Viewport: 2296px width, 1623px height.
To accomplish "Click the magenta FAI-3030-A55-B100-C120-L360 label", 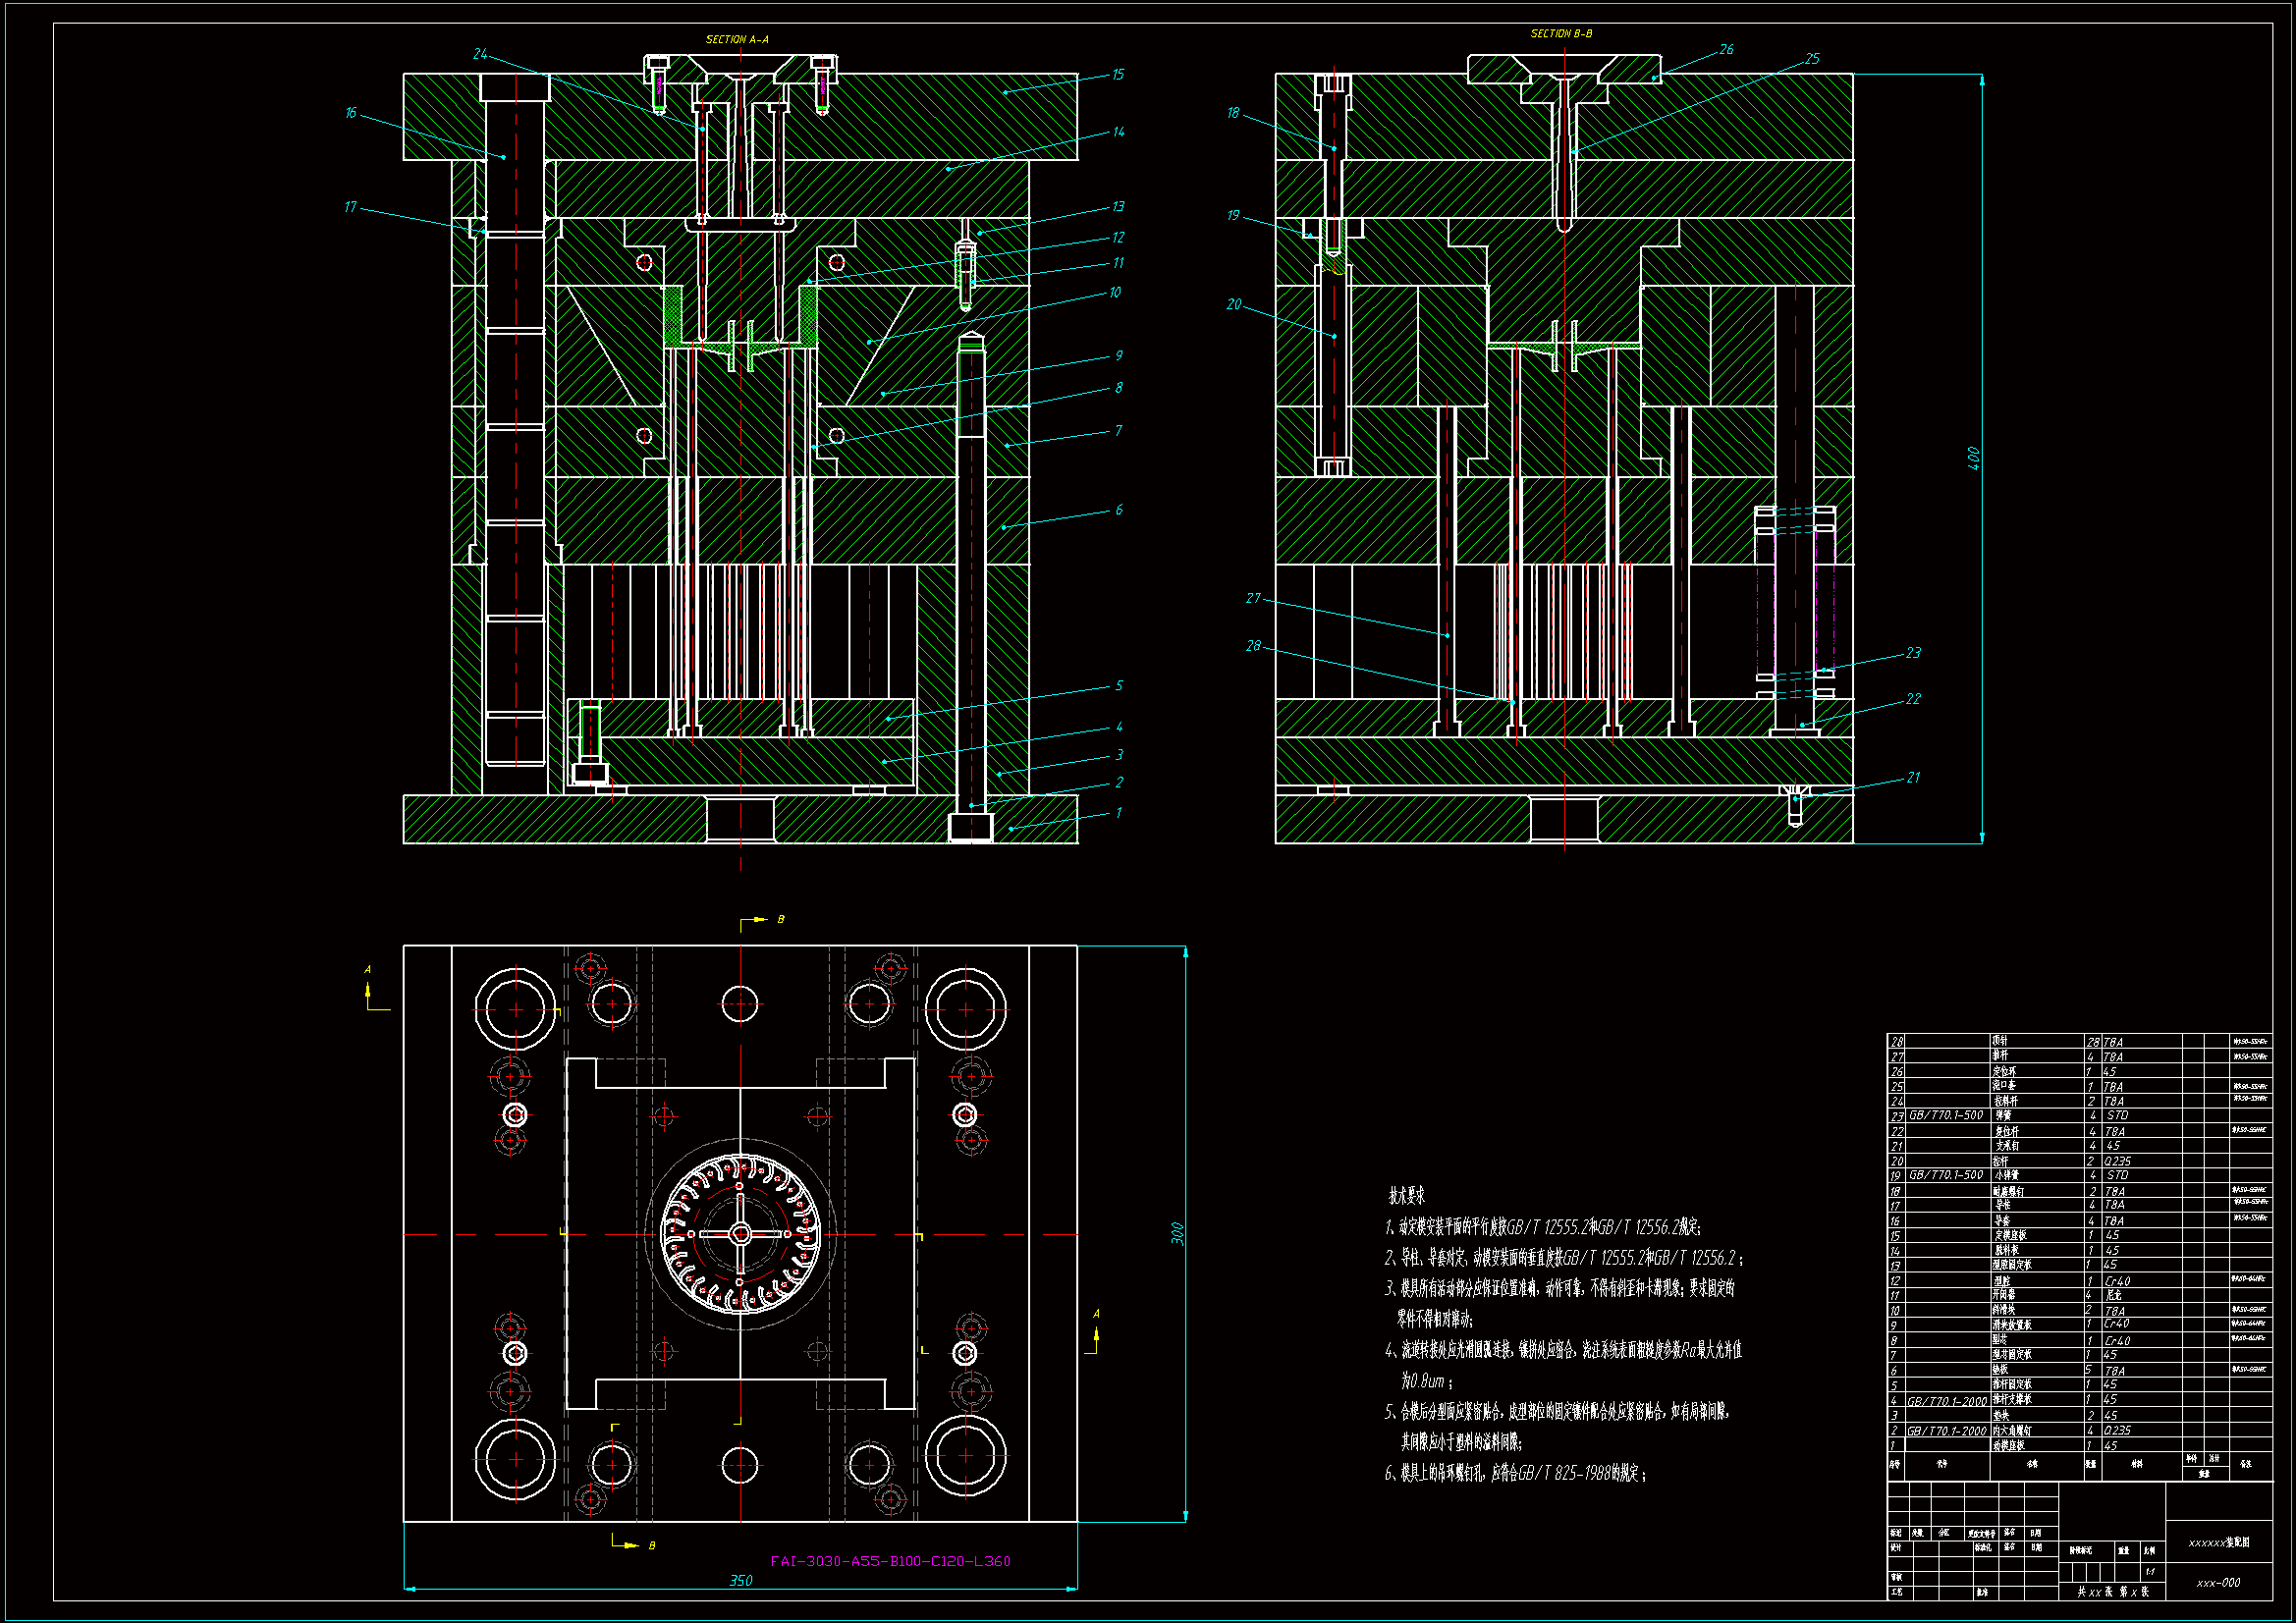I will [890, 1560].
